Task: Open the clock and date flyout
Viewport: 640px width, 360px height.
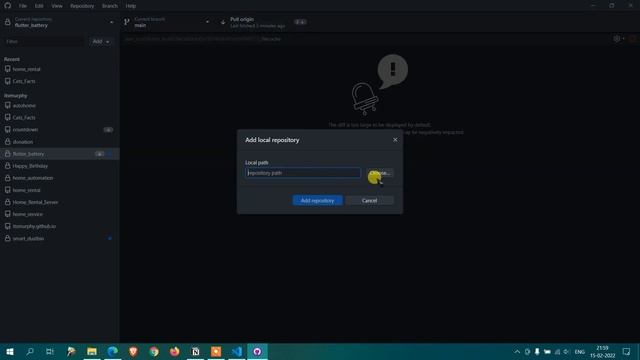Action: [x=602, y=351]
